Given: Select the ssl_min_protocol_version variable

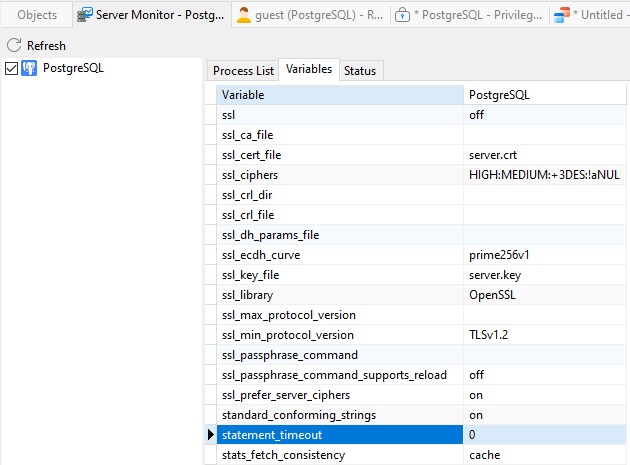Looking at the screenshot, I should tap(340, 335).
